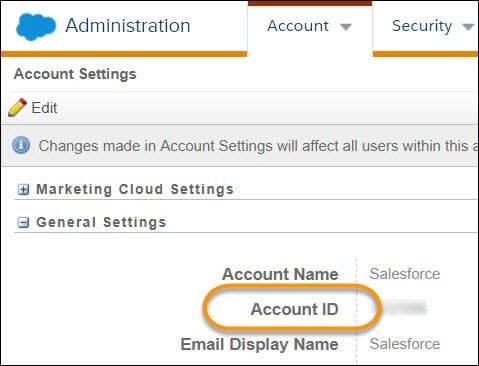
Task: Select the Account Name value Salesforce
Action: tap(405, 274)
